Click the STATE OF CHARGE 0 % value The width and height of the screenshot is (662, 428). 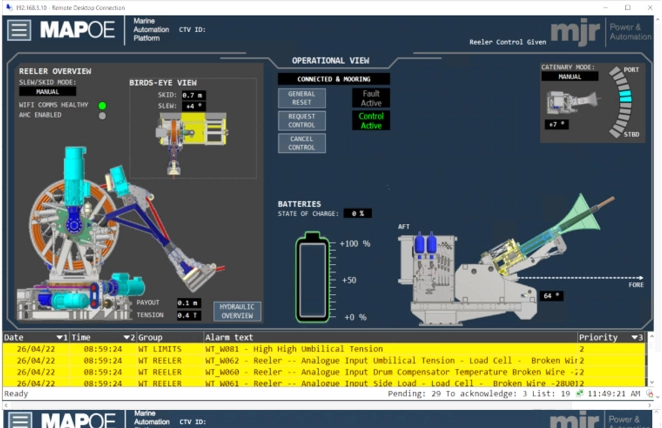point(358,214)
